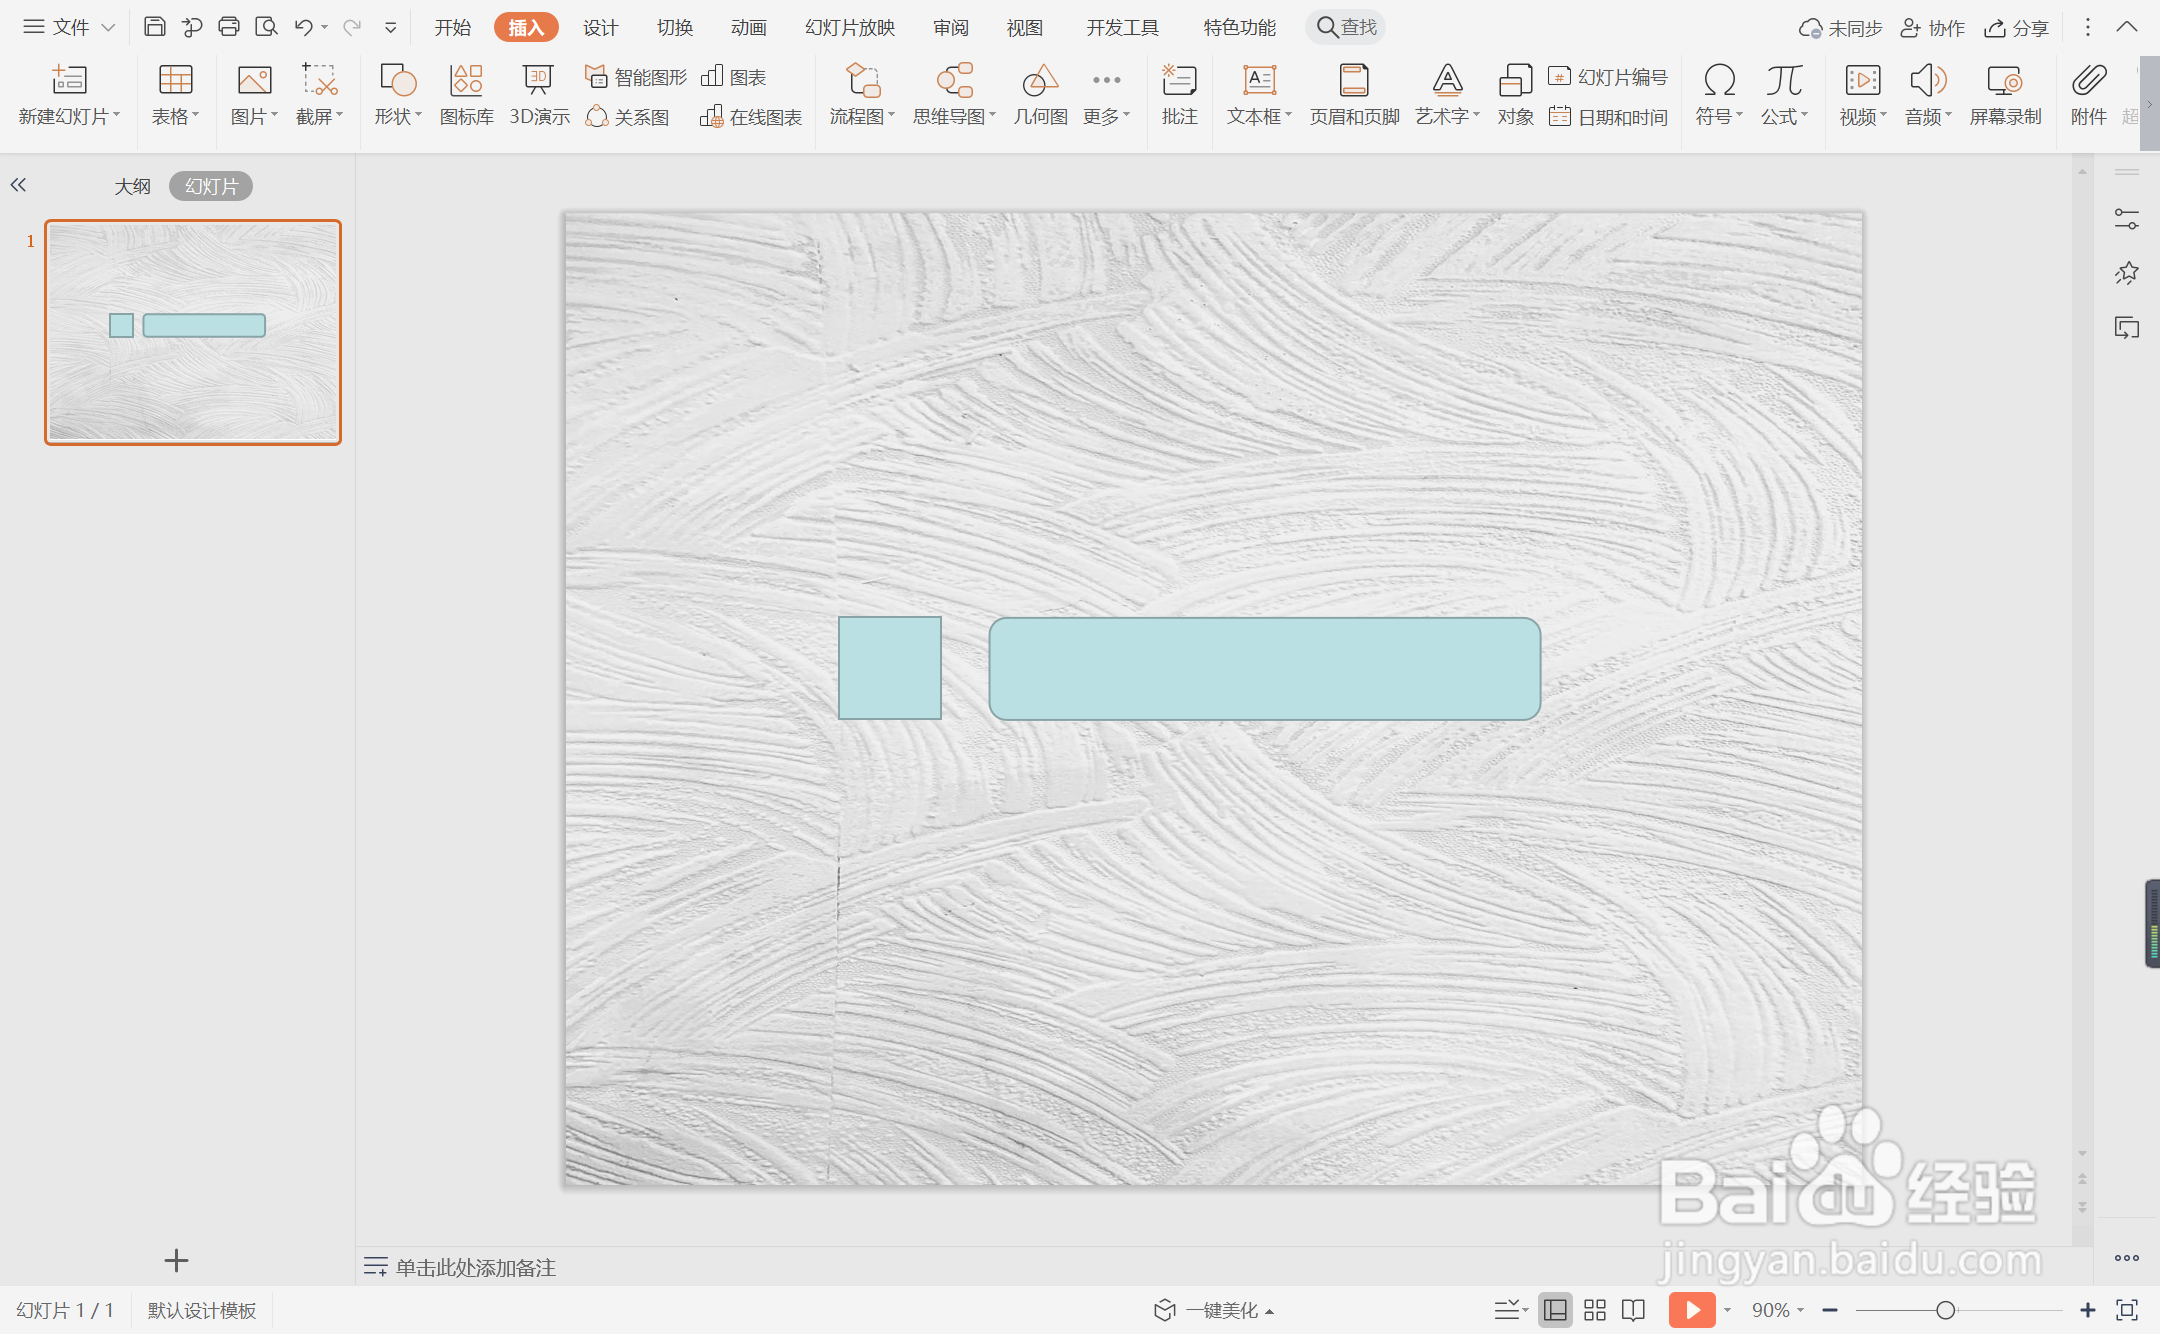Switch to Slide Sorter view icon
This screenshot has height=1334, width=2160.
pyautogui.click(x=1595, y=1310)
